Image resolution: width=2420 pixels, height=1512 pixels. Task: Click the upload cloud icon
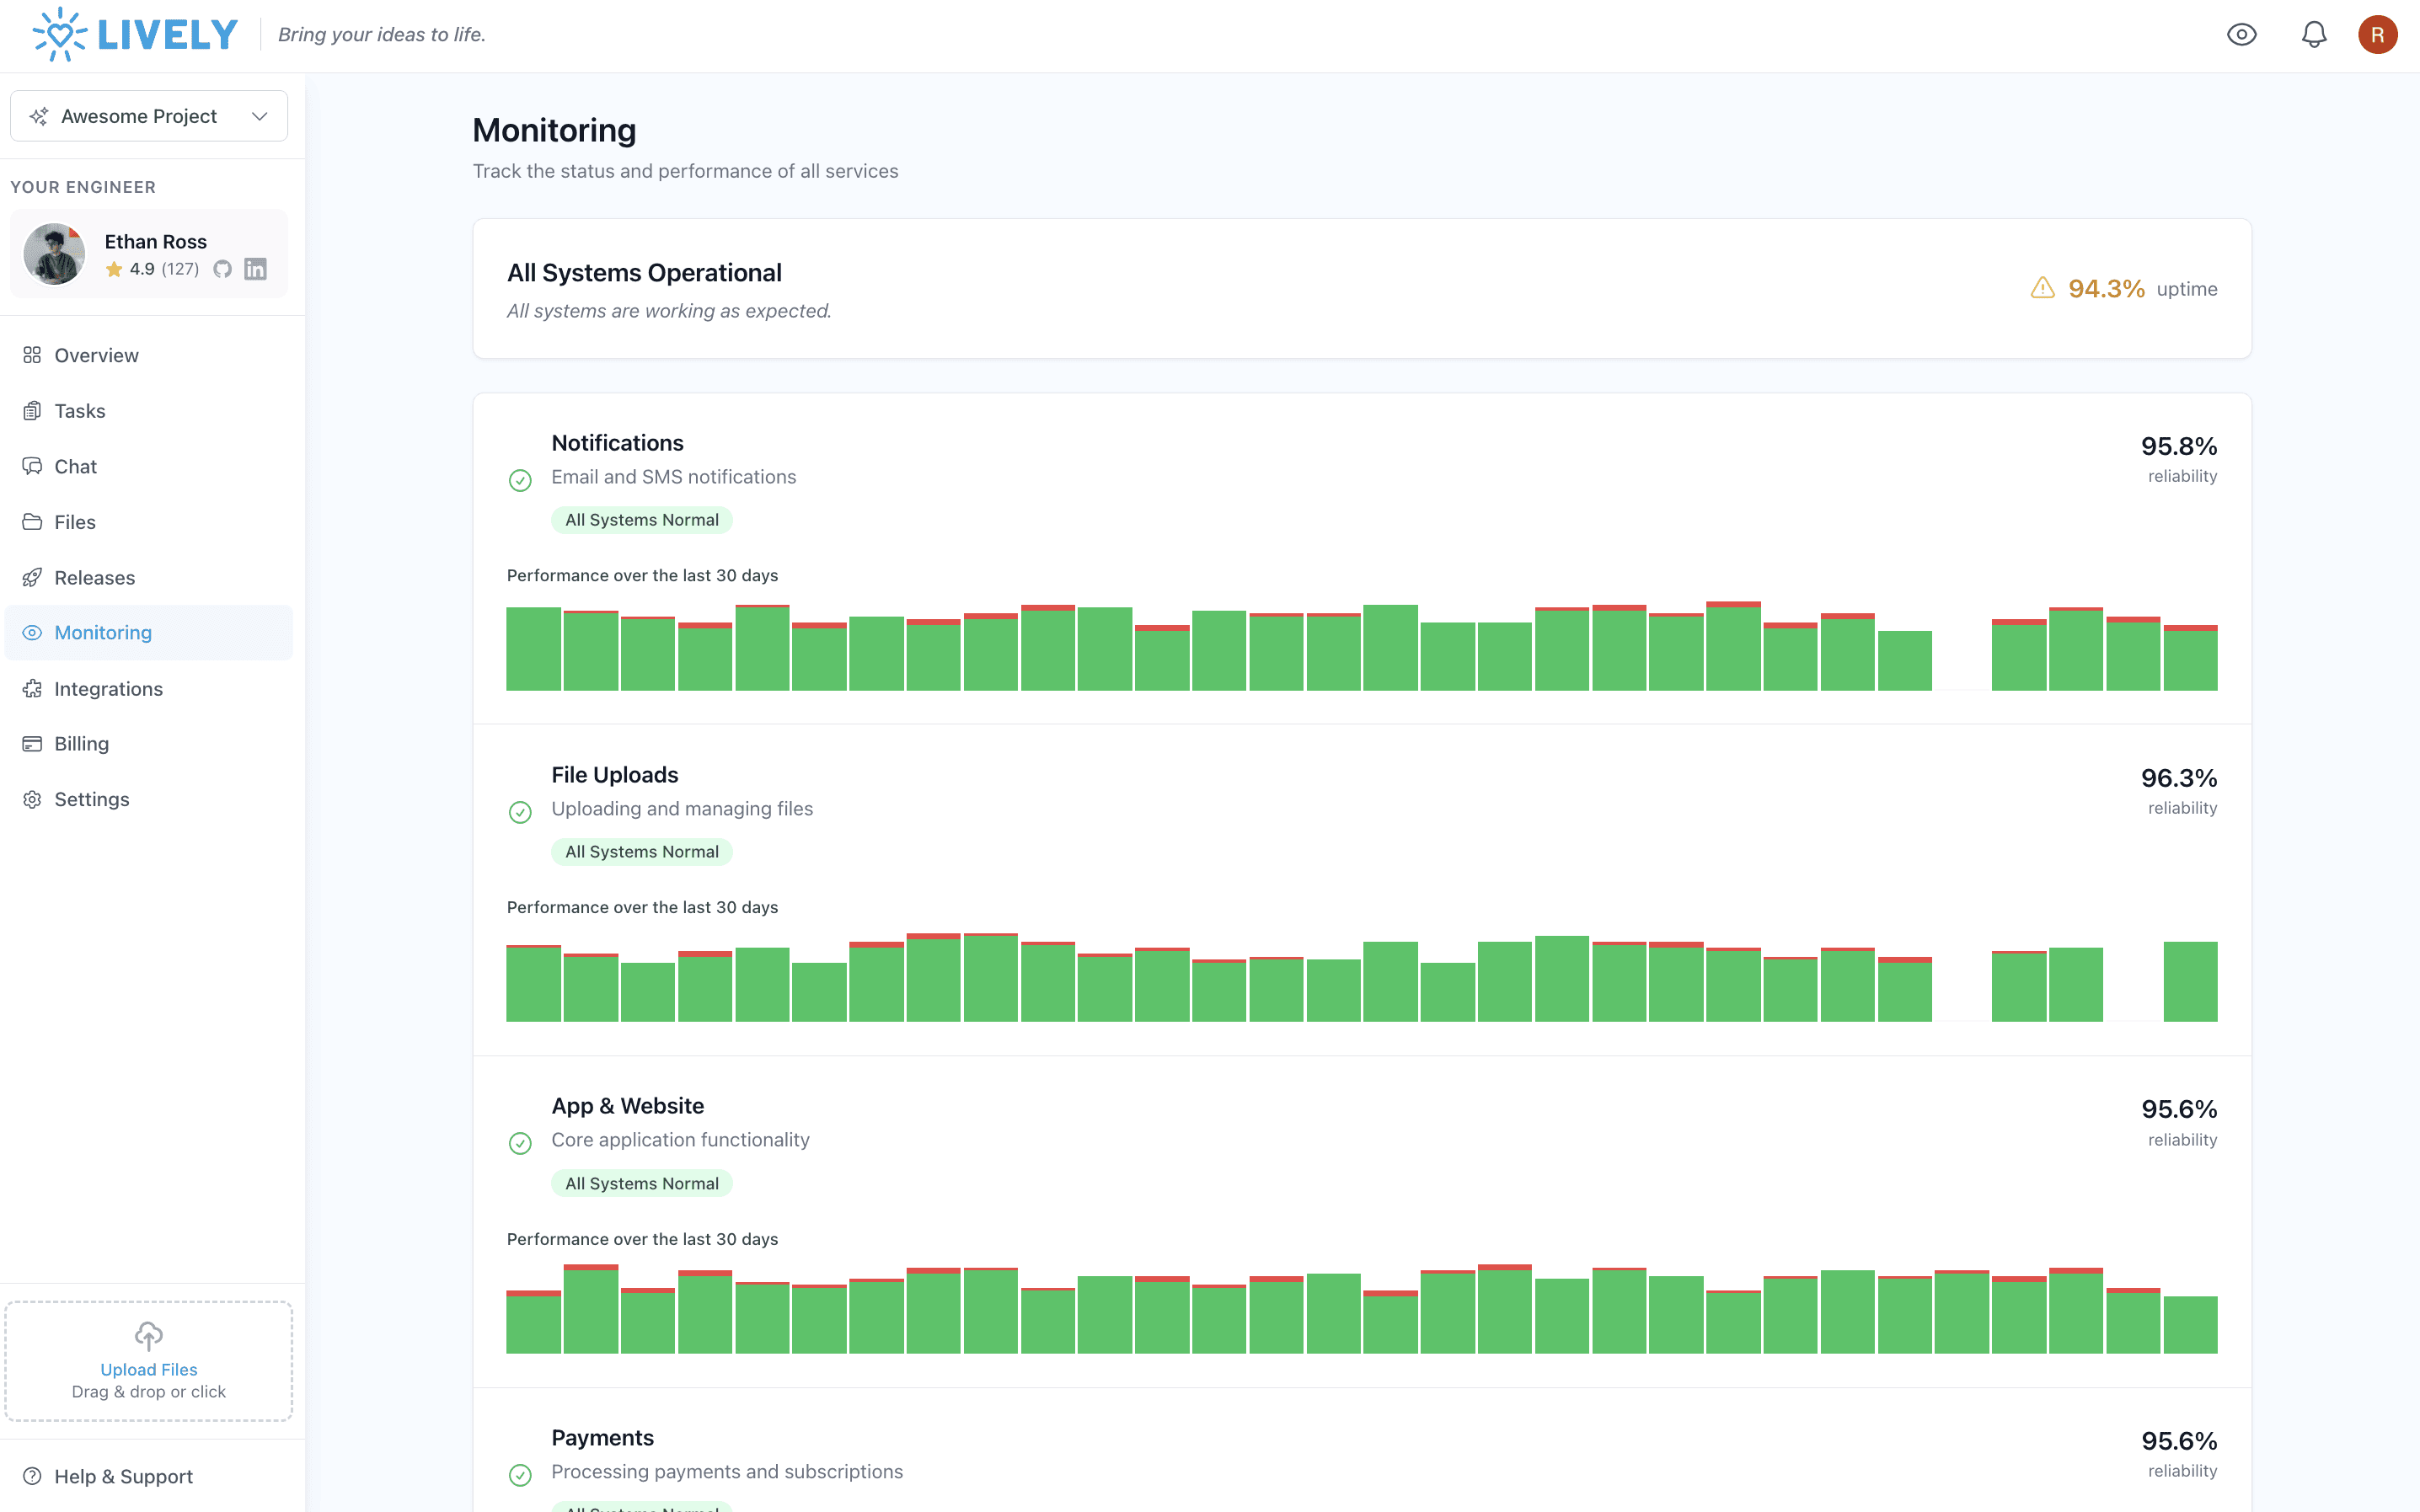tap(149, 1335)
